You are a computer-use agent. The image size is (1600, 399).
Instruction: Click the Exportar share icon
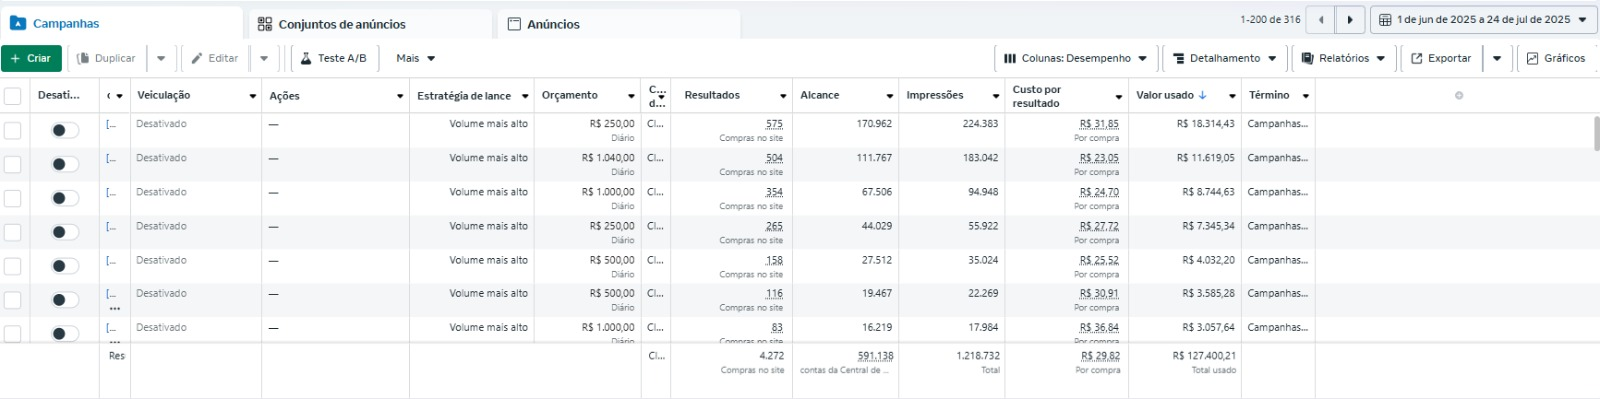pos(1417,58)
